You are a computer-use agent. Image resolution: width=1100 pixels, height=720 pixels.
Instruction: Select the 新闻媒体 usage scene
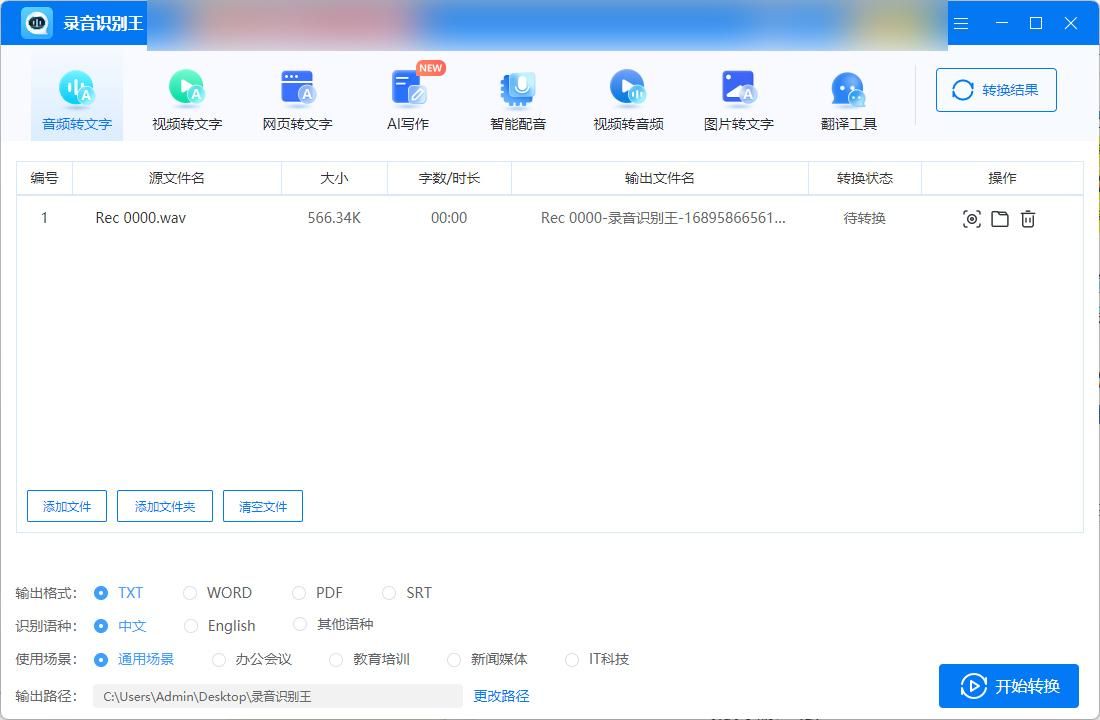(454, 660)
